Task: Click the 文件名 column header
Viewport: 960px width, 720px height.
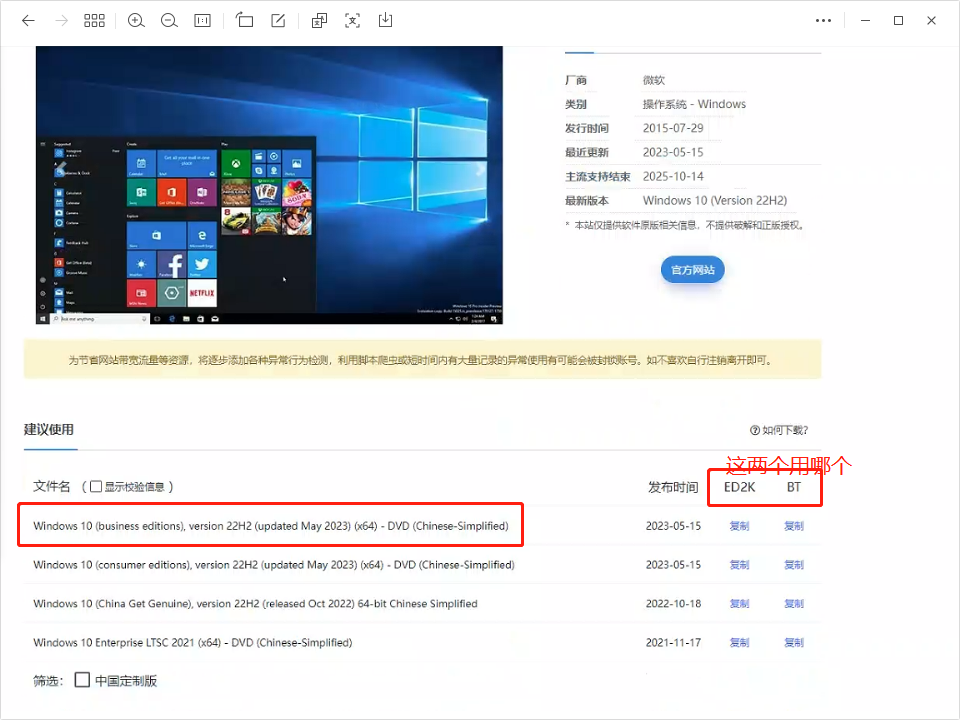Action: click(x=51, y=487)
